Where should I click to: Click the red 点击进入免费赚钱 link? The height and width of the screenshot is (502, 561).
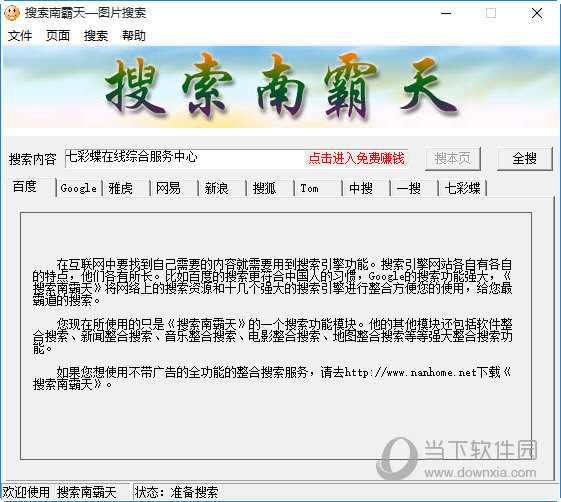tap(356, 158)
